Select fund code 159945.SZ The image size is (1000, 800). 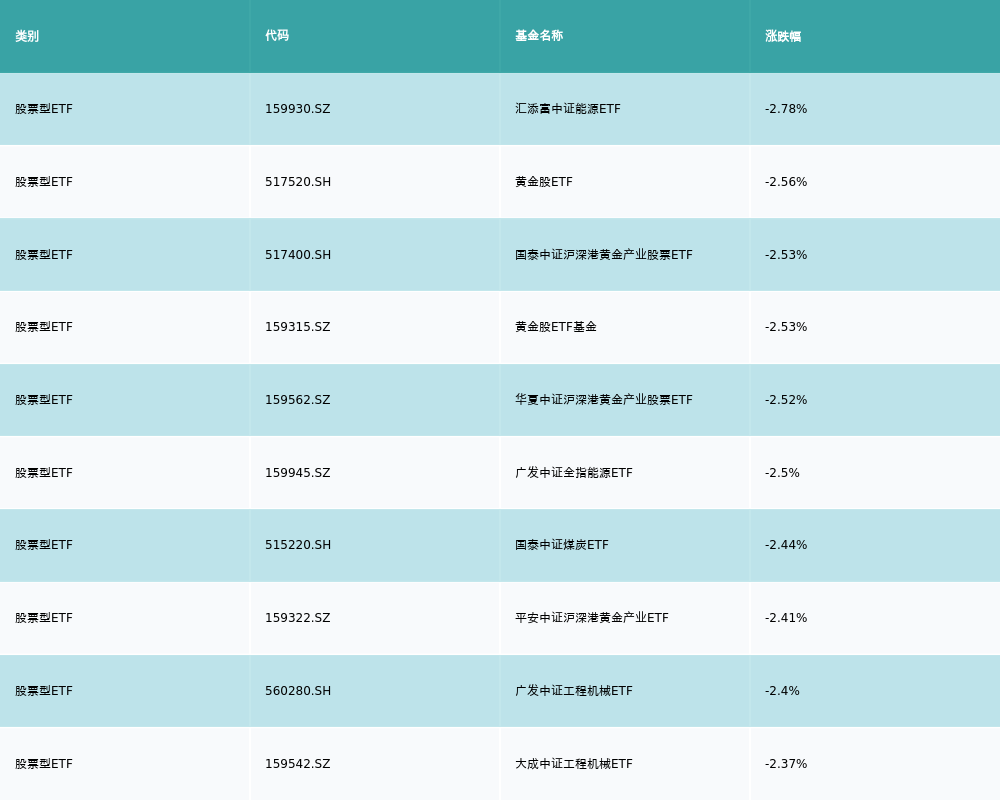(x=298, y=473)
